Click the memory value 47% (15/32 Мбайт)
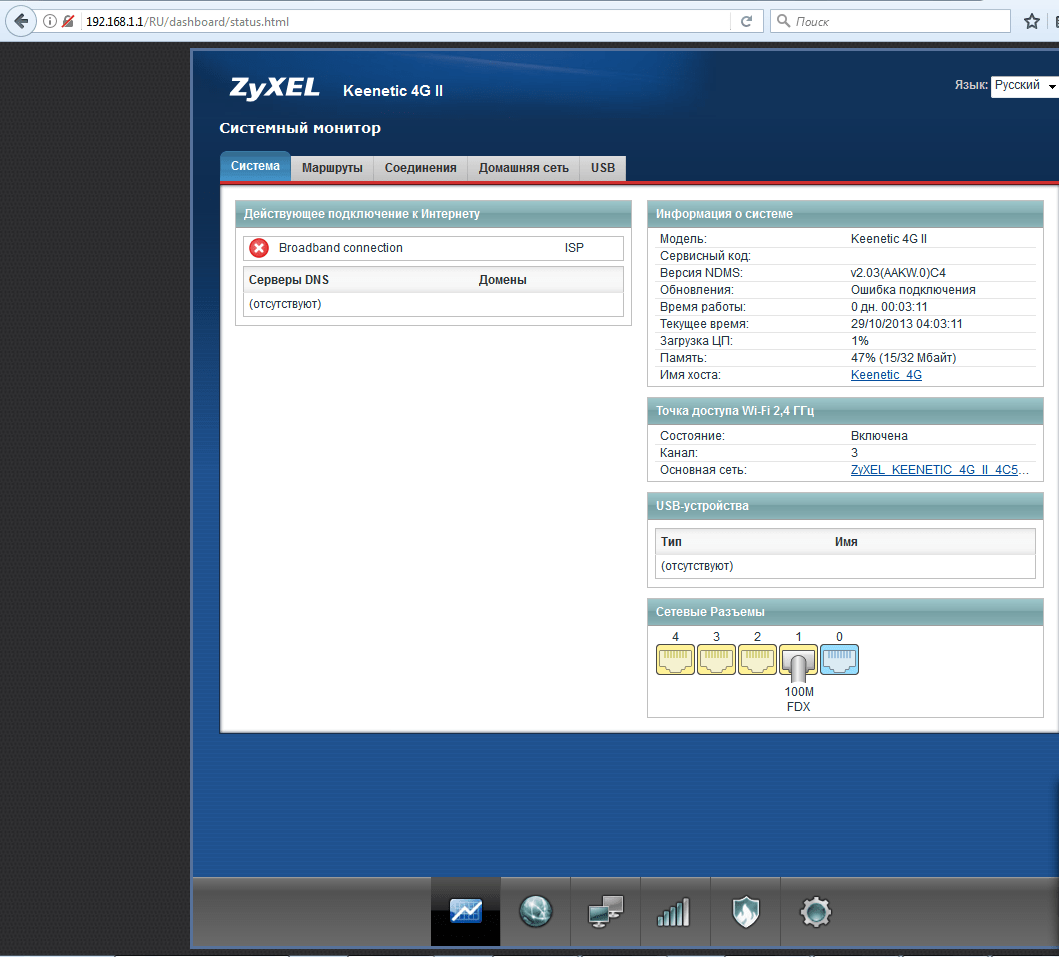This screenshot has width=1059, height=957. (x=904, y=358)
